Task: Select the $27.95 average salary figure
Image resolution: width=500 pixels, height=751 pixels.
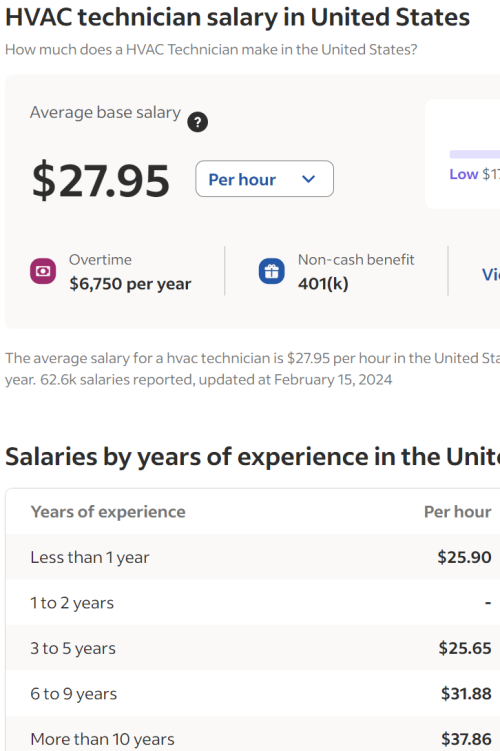Action: (x=101, y=181)
